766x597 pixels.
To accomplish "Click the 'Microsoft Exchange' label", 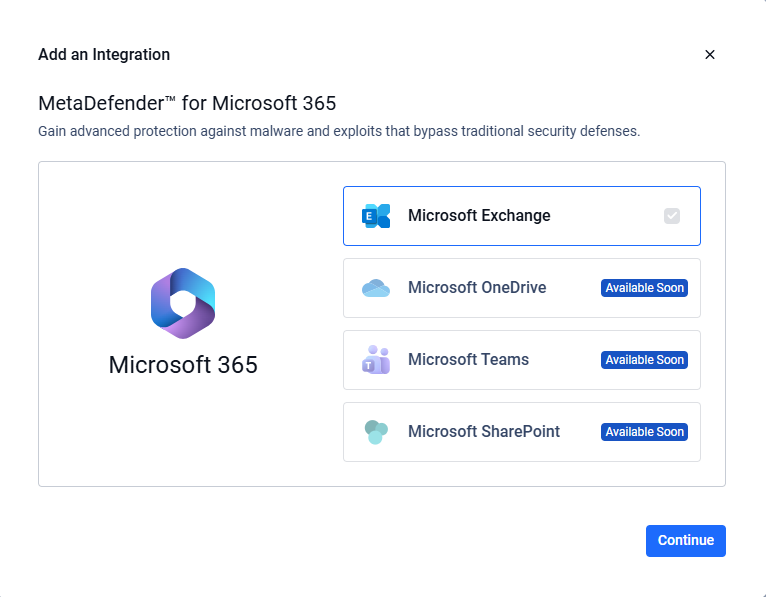I will pos(479,215).
